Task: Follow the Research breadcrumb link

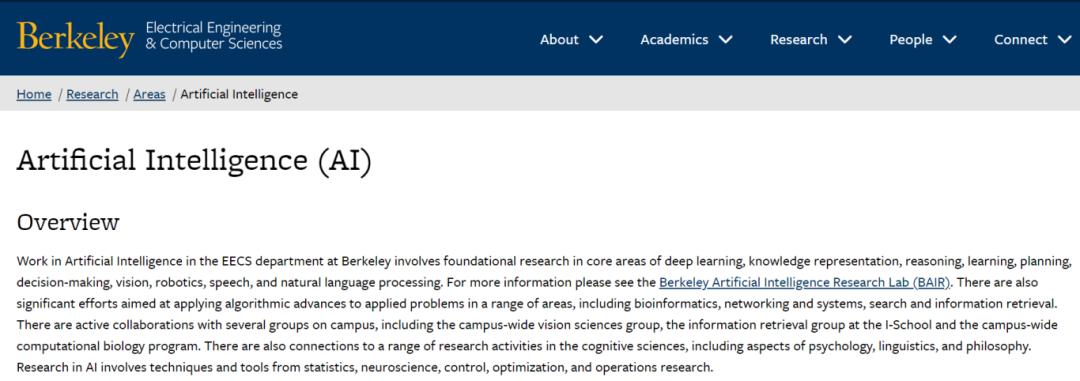Action: point(92,94)
